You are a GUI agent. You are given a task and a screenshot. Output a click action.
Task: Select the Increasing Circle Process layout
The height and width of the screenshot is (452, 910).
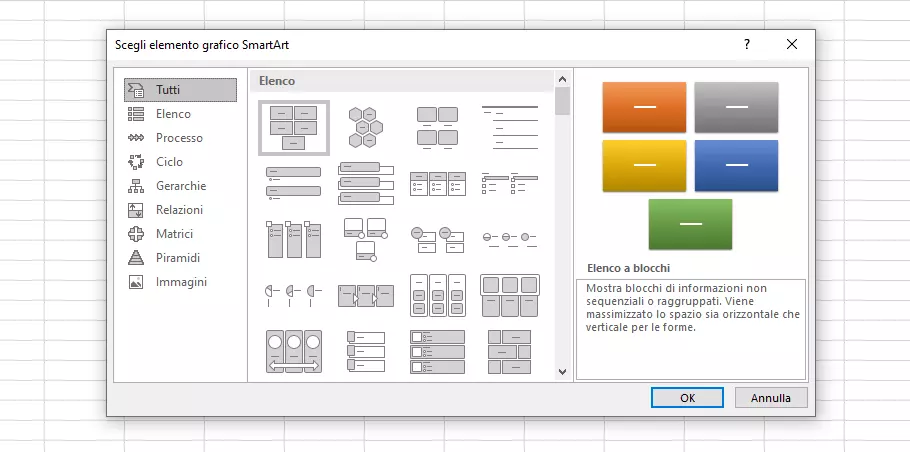point(510,239)
